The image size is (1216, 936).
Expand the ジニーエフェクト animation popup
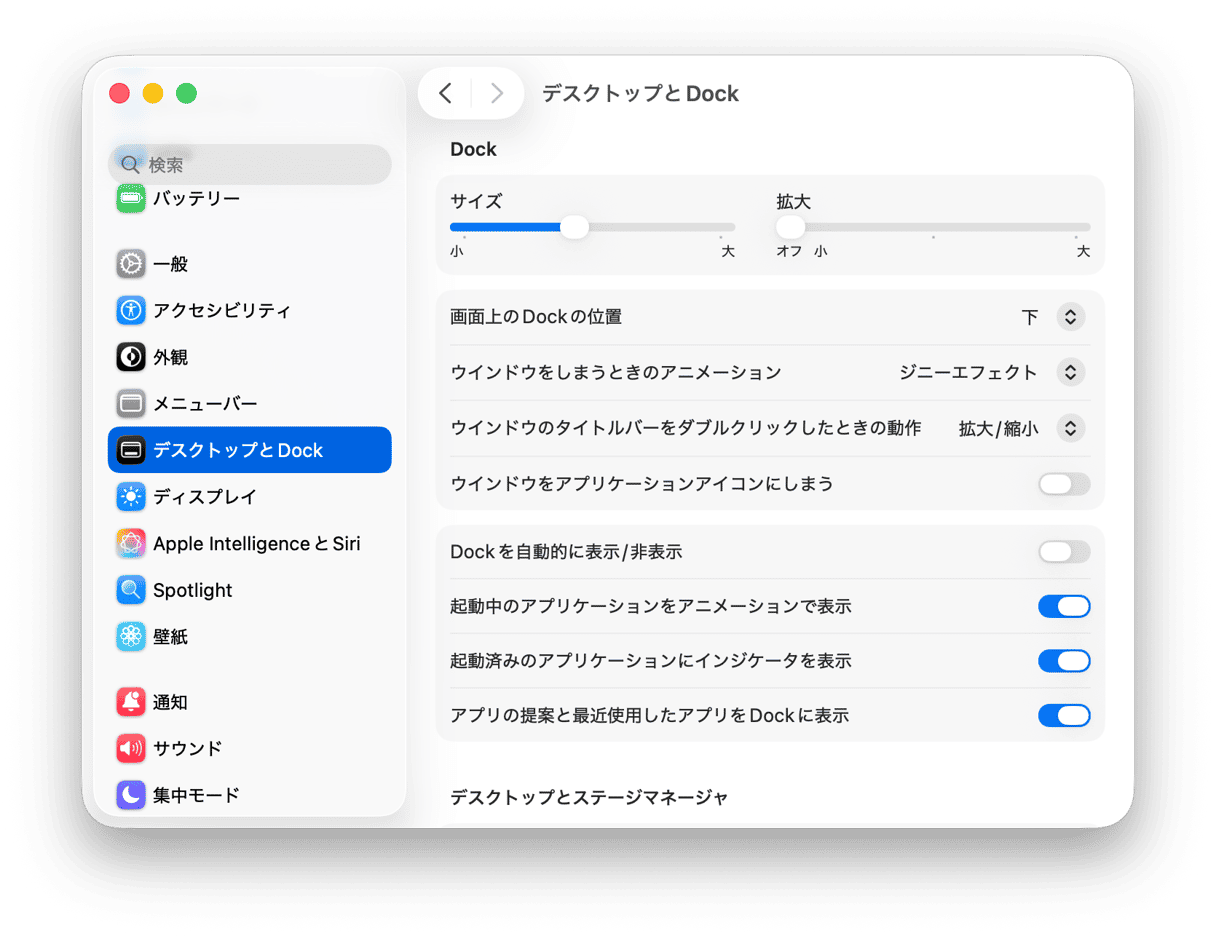coord(1069,372)
